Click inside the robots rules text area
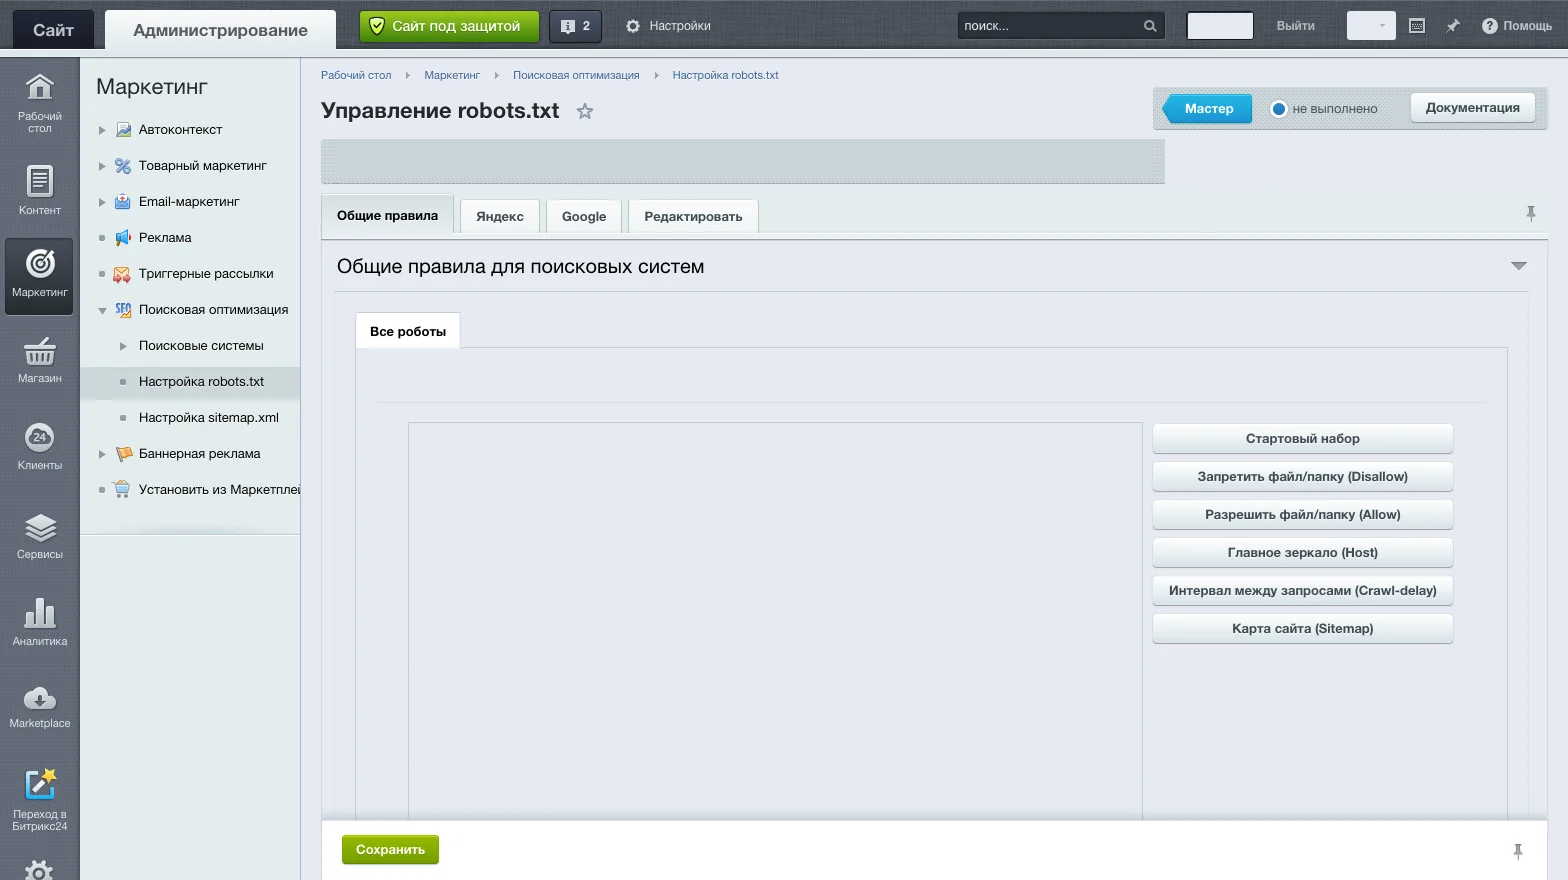 (775, 620)
